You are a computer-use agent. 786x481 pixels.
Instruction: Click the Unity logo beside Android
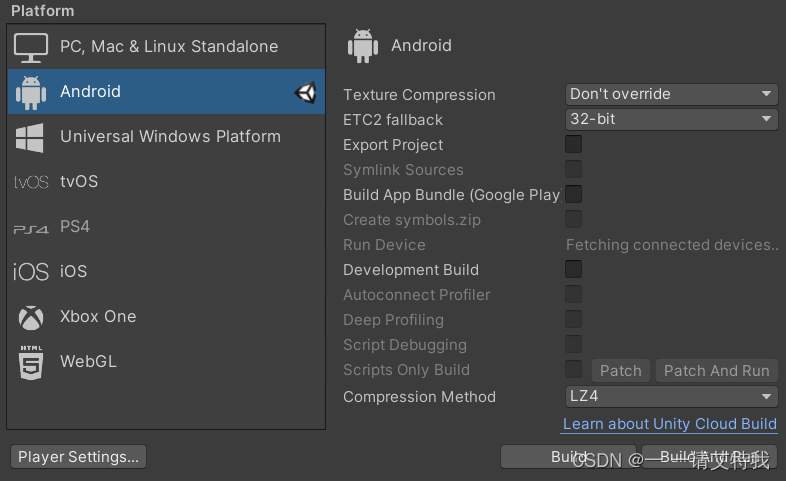click(x=305, y=93)
